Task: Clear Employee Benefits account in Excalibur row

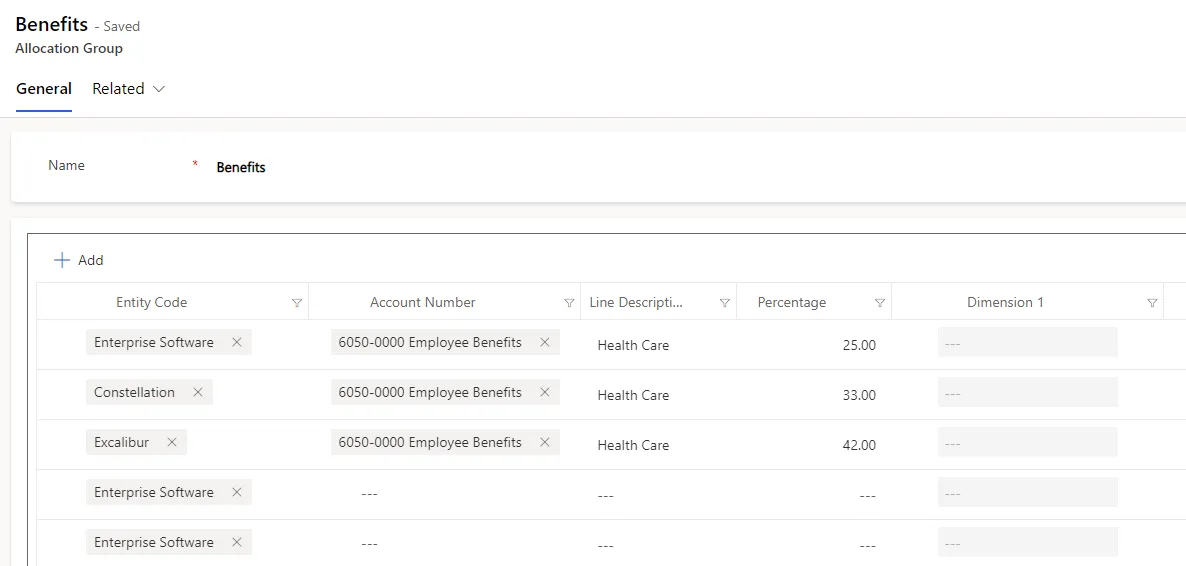Action: tap(545, 442)
